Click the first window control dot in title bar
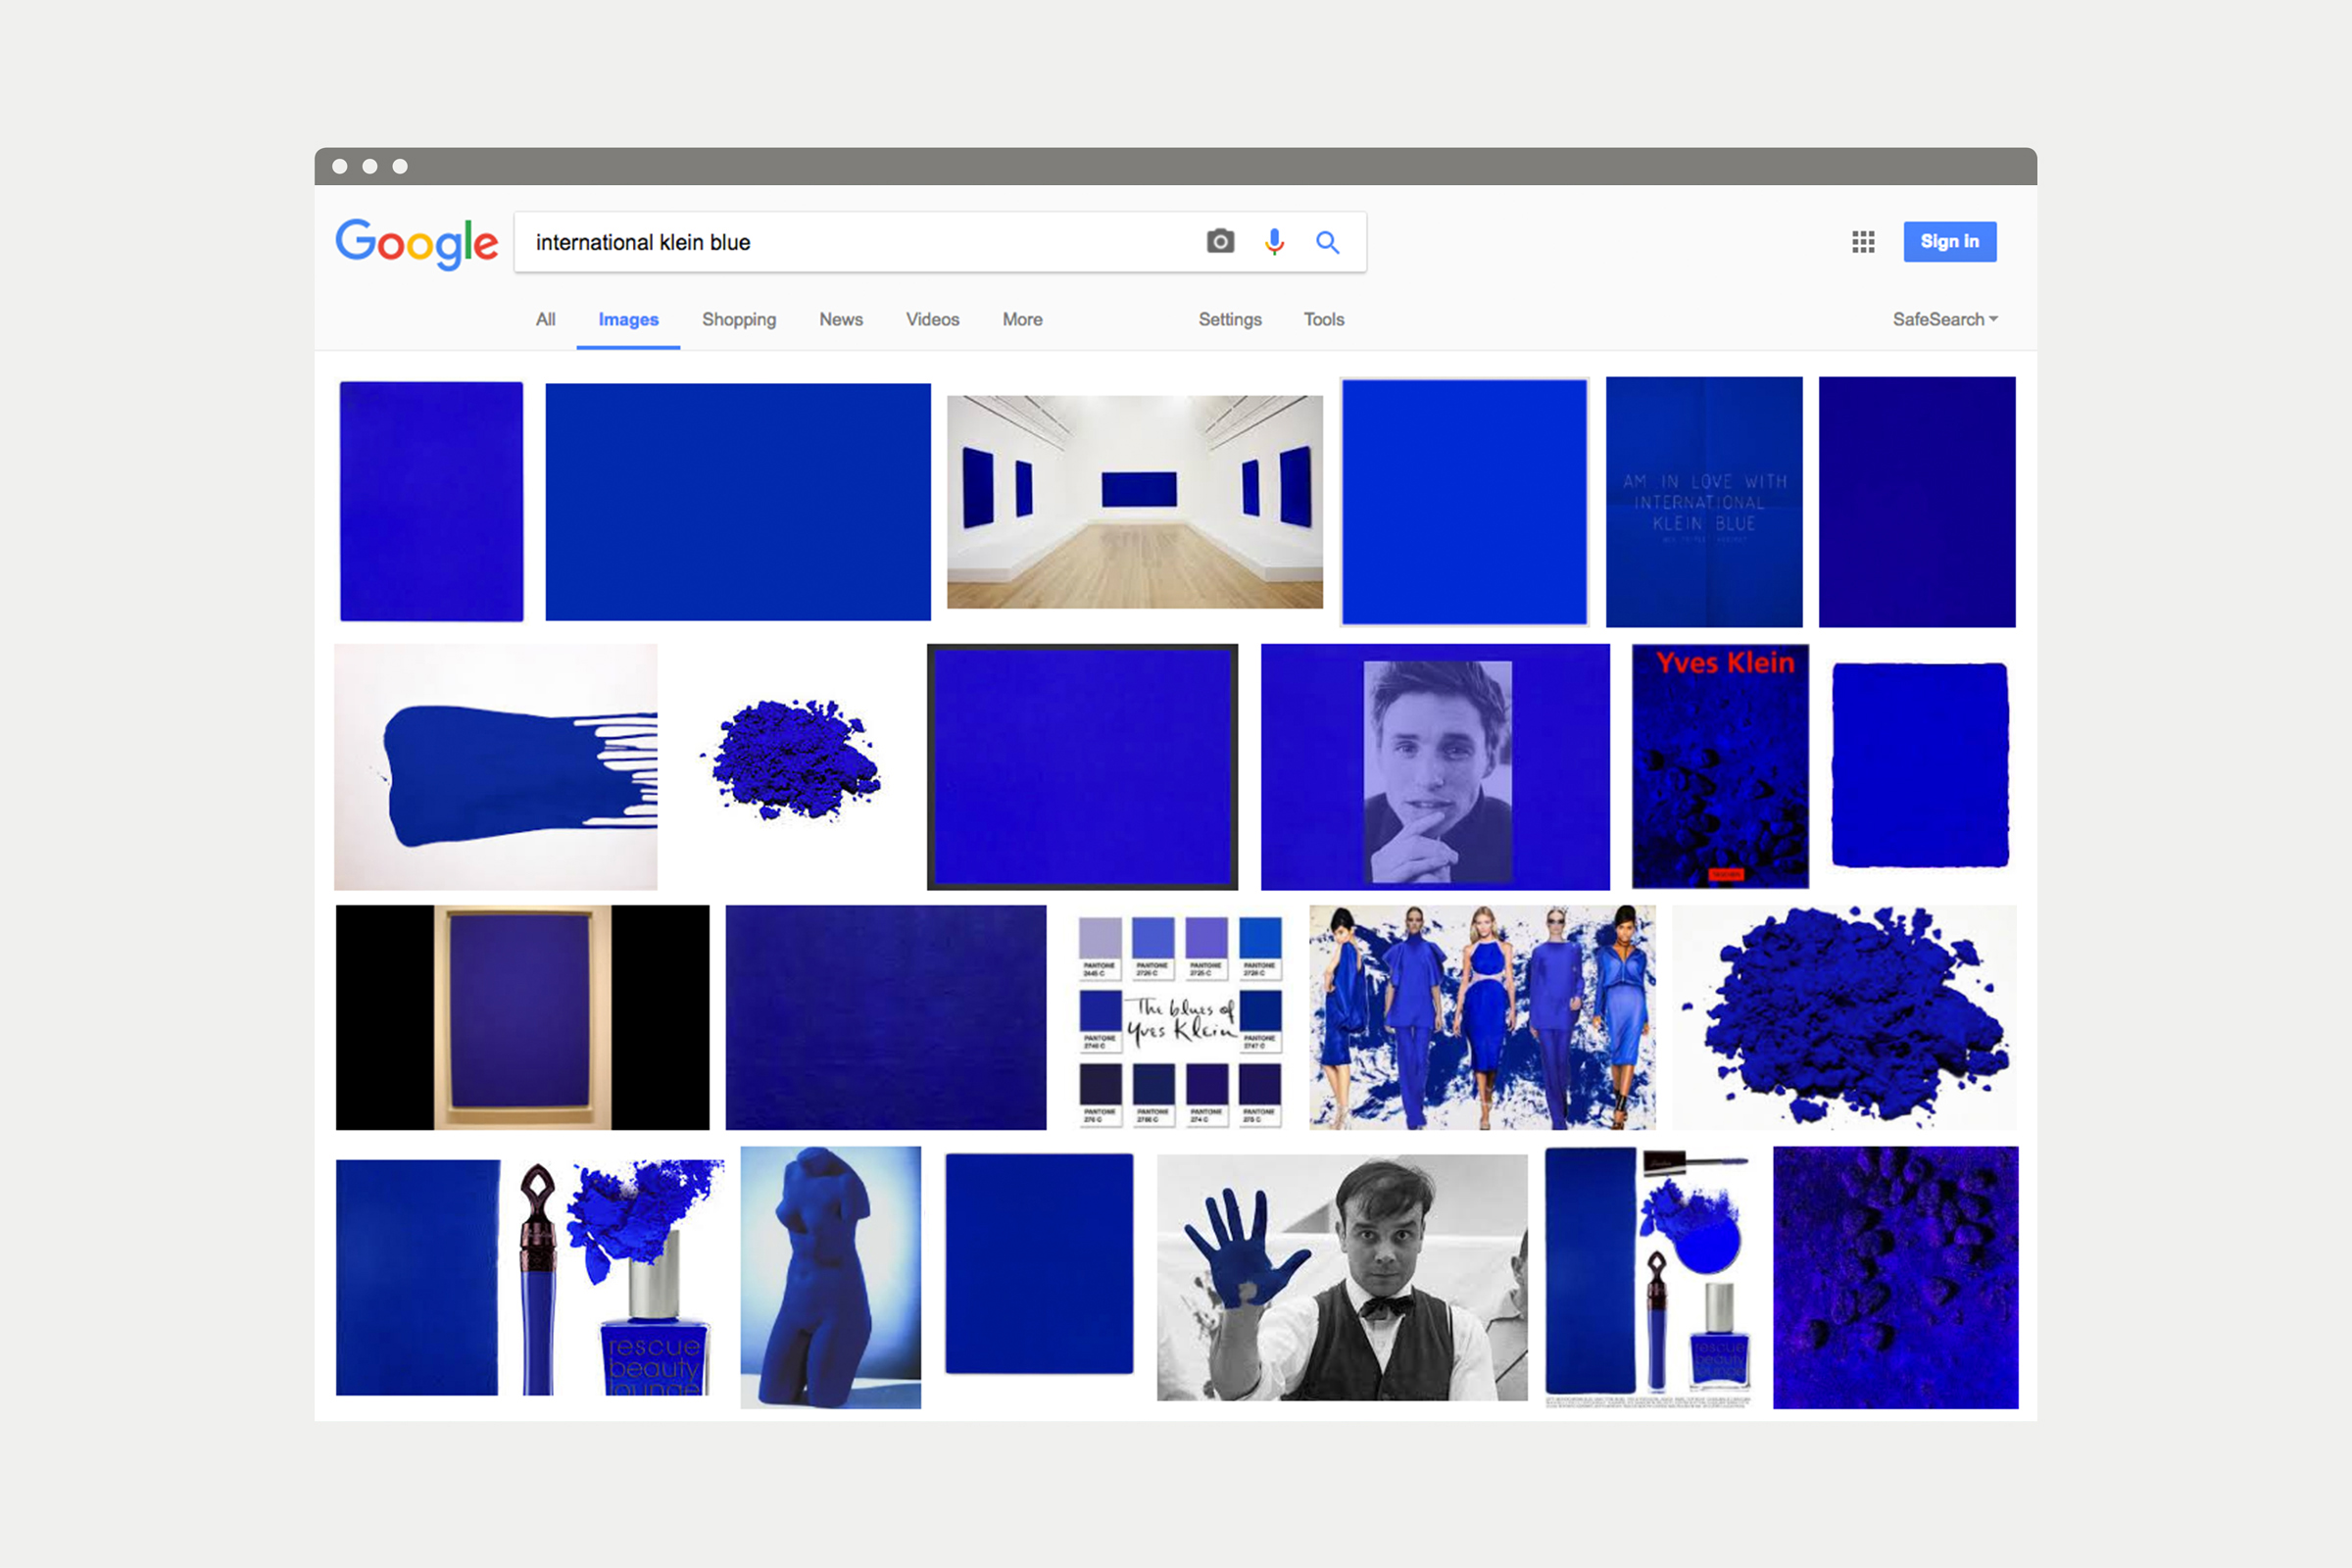This screenshot has height=1568, width=2352. click(340, 166)
